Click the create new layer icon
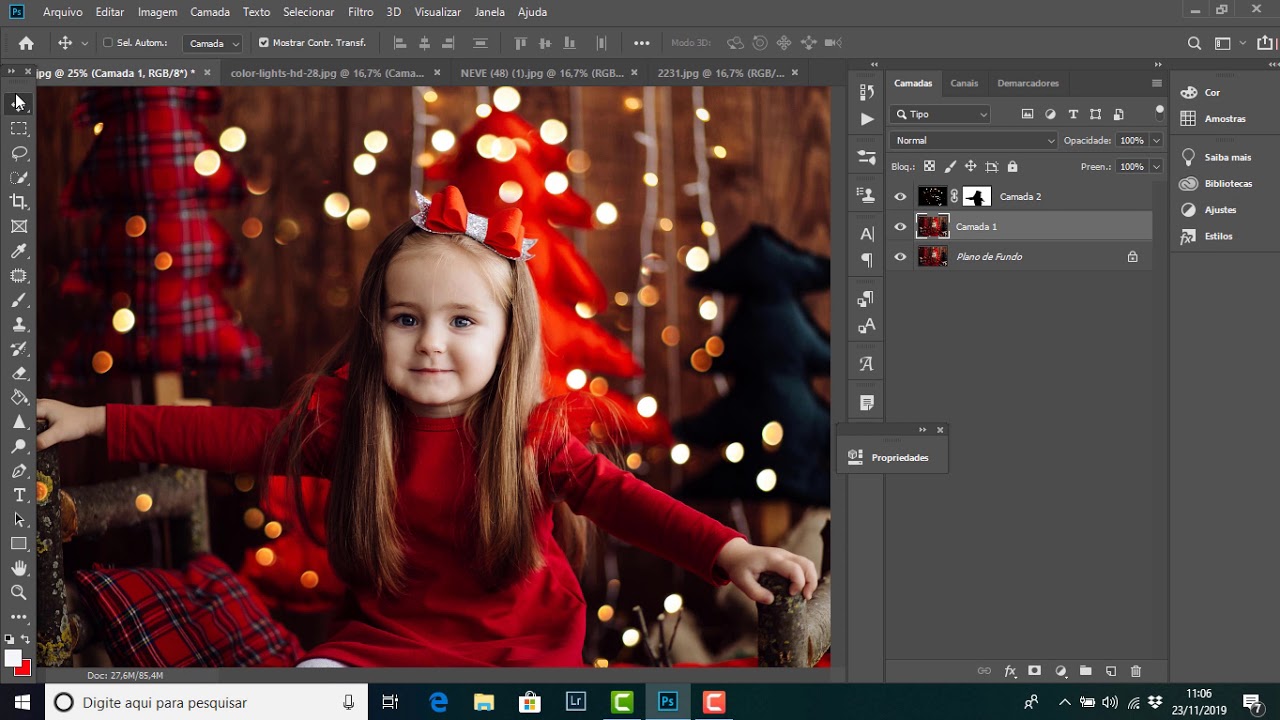 1110,671
